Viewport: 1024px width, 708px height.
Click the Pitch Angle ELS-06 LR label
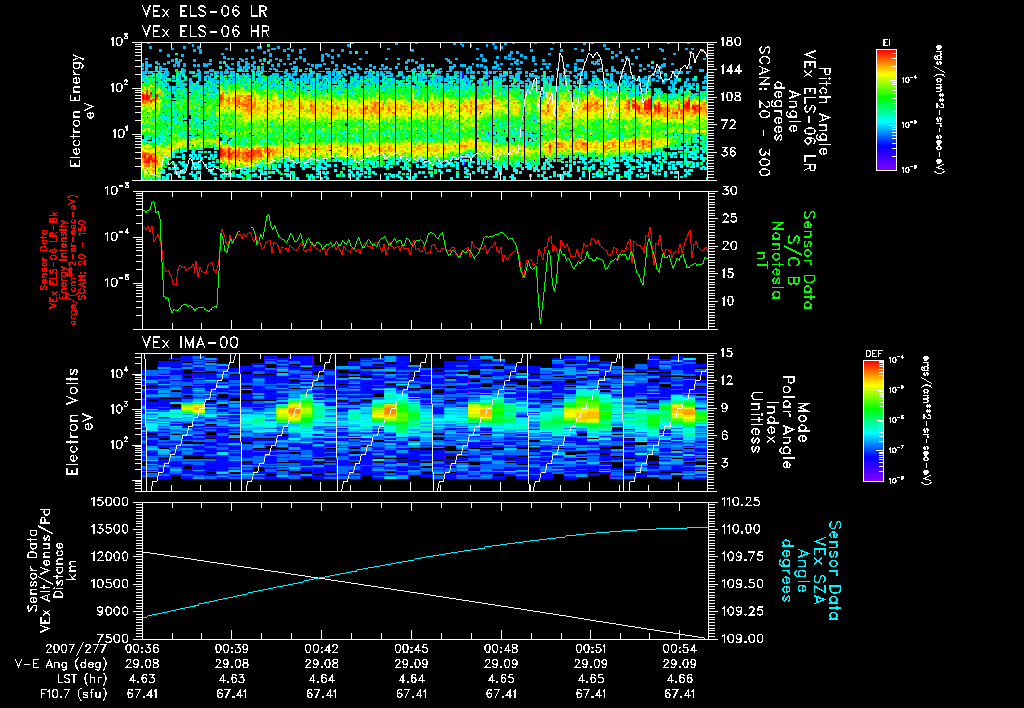(795, 112)
